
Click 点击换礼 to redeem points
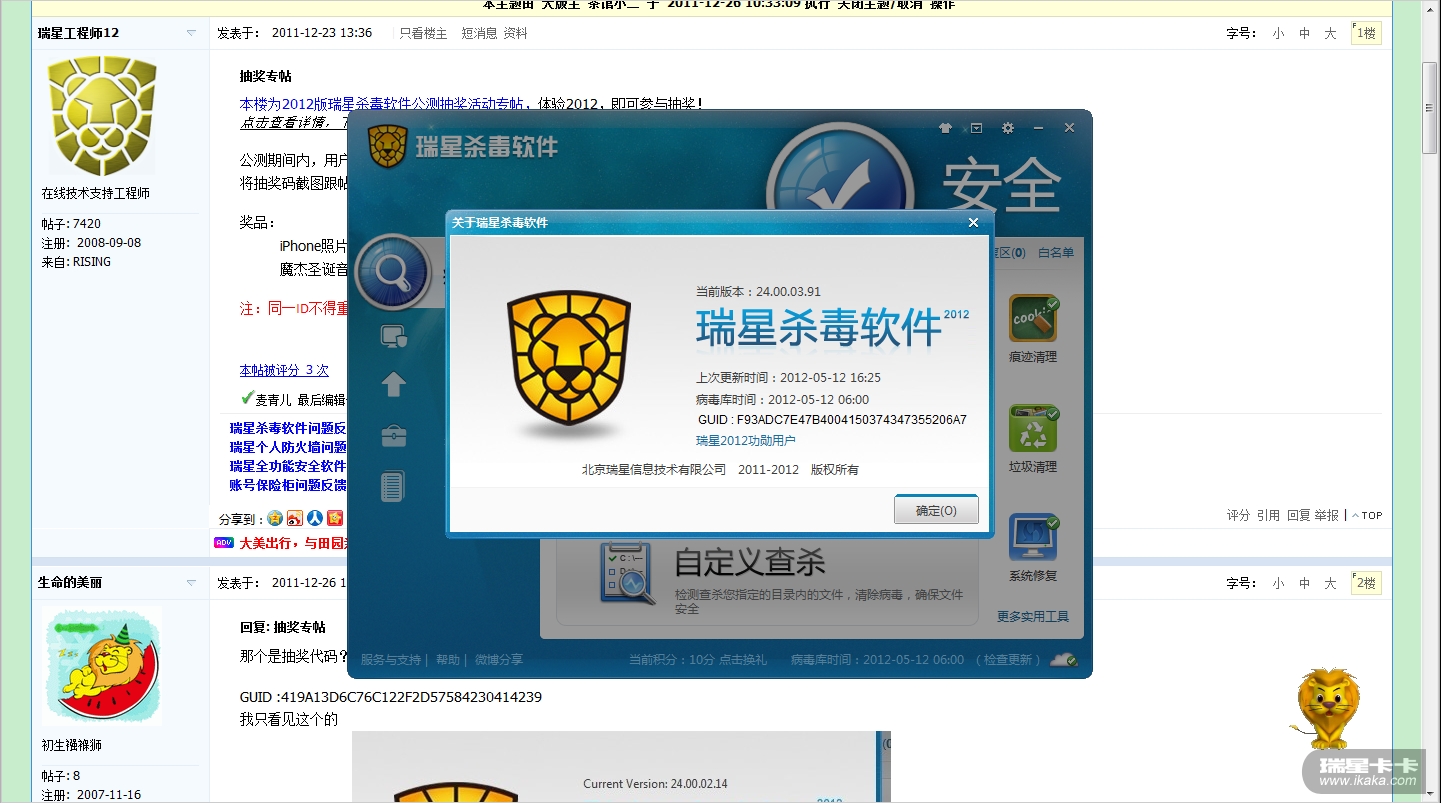pos(743,660)
